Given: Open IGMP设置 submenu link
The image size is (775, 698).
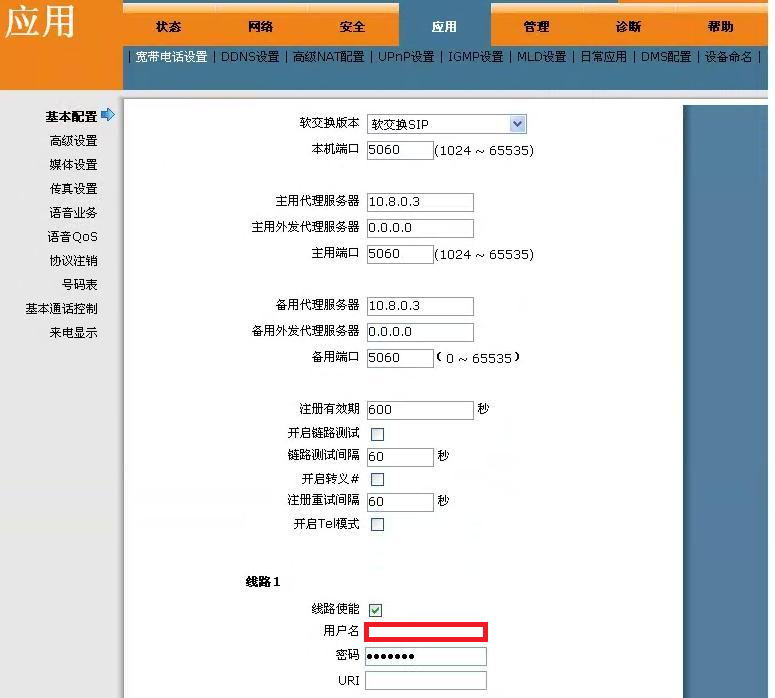Looking at the screenshot, I should pyautogui.click(x=476, y=57).
